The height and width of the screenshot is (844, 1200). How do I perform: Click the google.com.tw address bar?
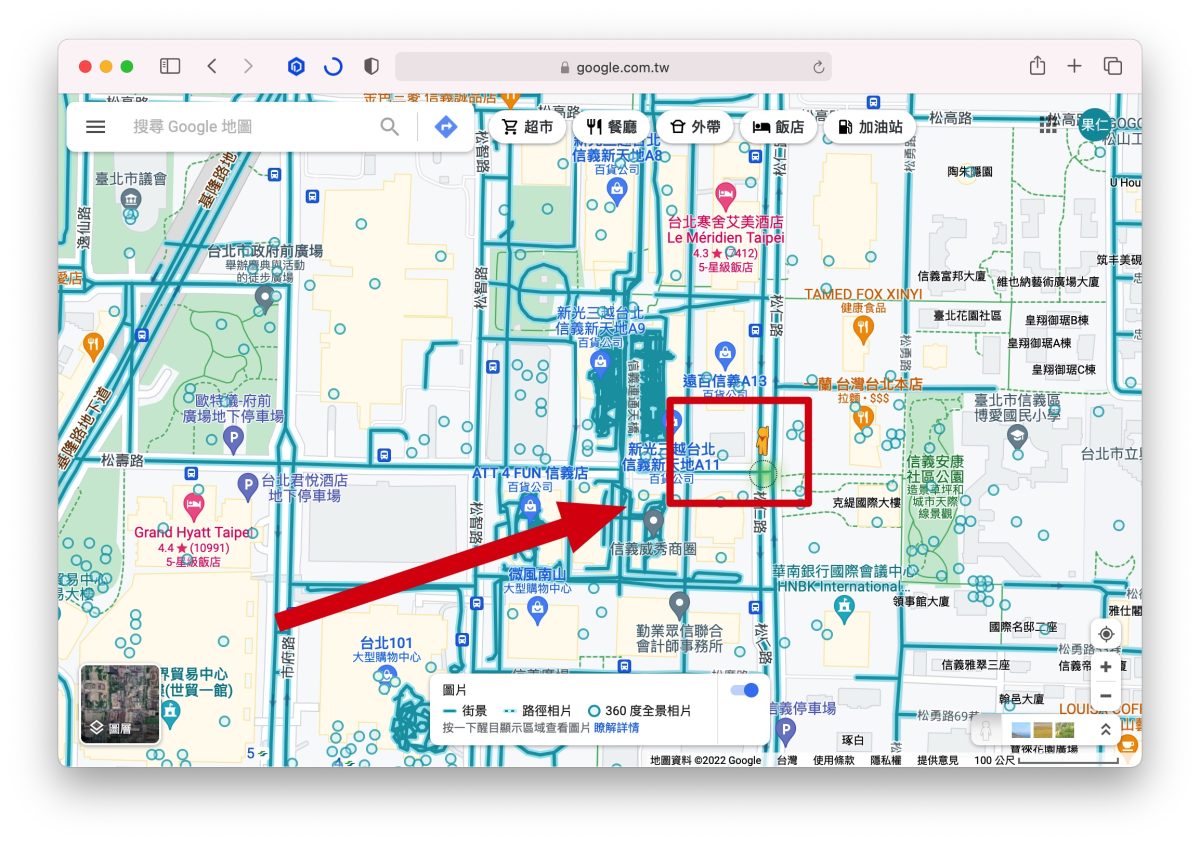tap(613, 67)
